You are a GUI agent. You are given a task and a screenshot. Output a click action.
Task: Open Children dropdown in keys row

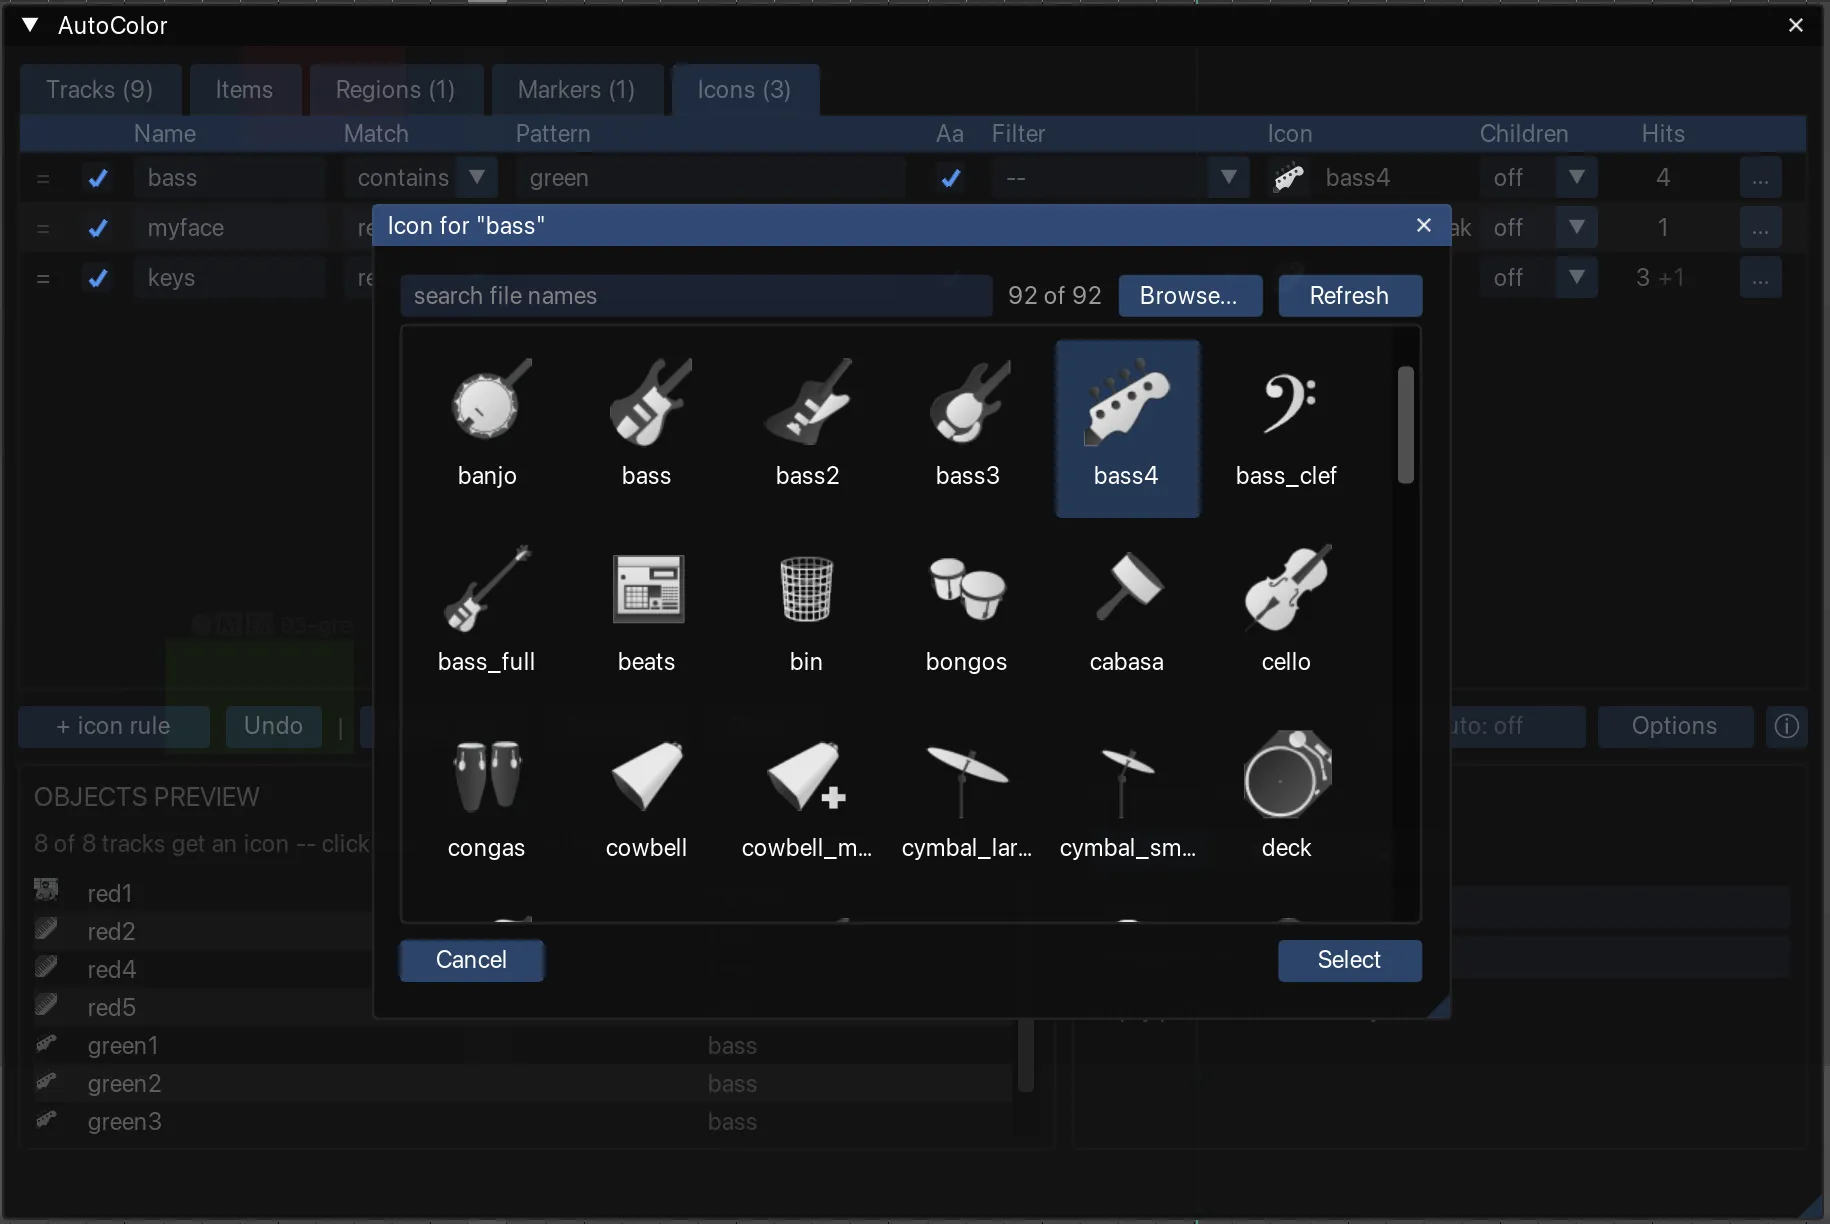tap(1538, 278)
